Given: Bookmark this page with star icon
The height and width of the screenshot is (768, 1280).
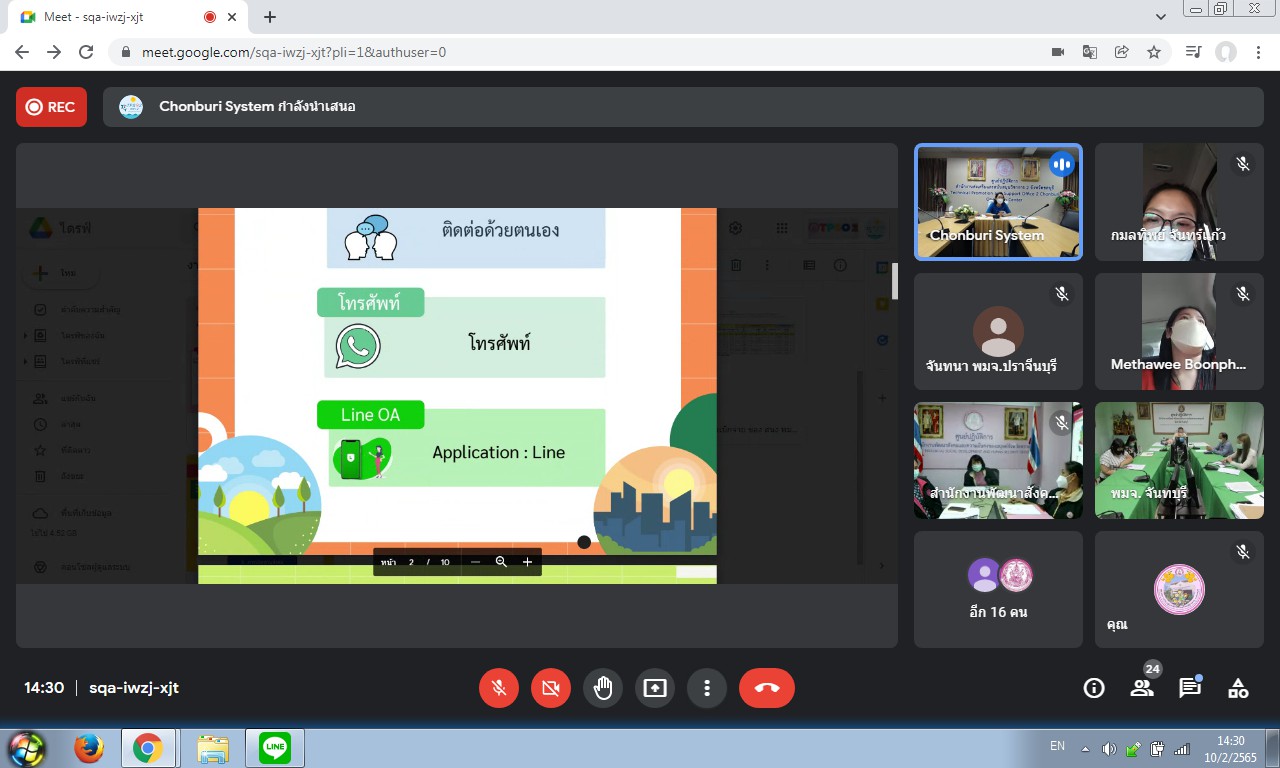Looking at the screenshot, I should [1154, 52].
